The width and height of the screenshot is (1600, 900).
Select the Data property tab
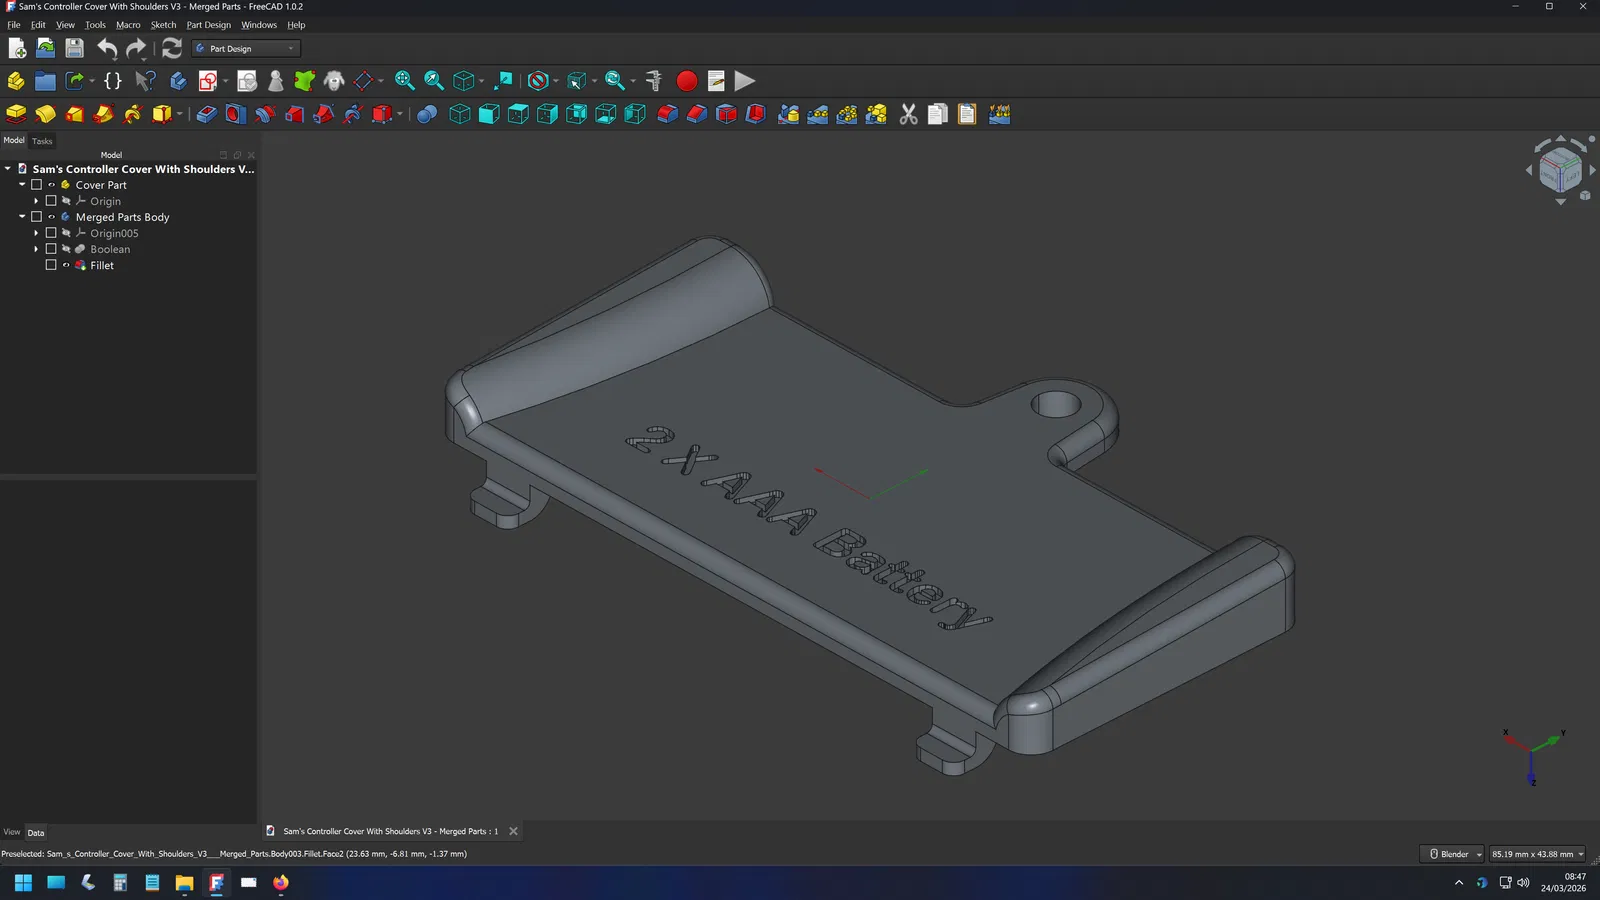pos(36,832)
